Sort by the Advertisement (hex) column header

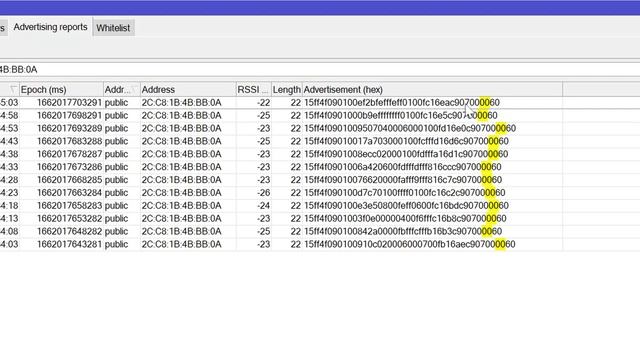click(432, 89)
